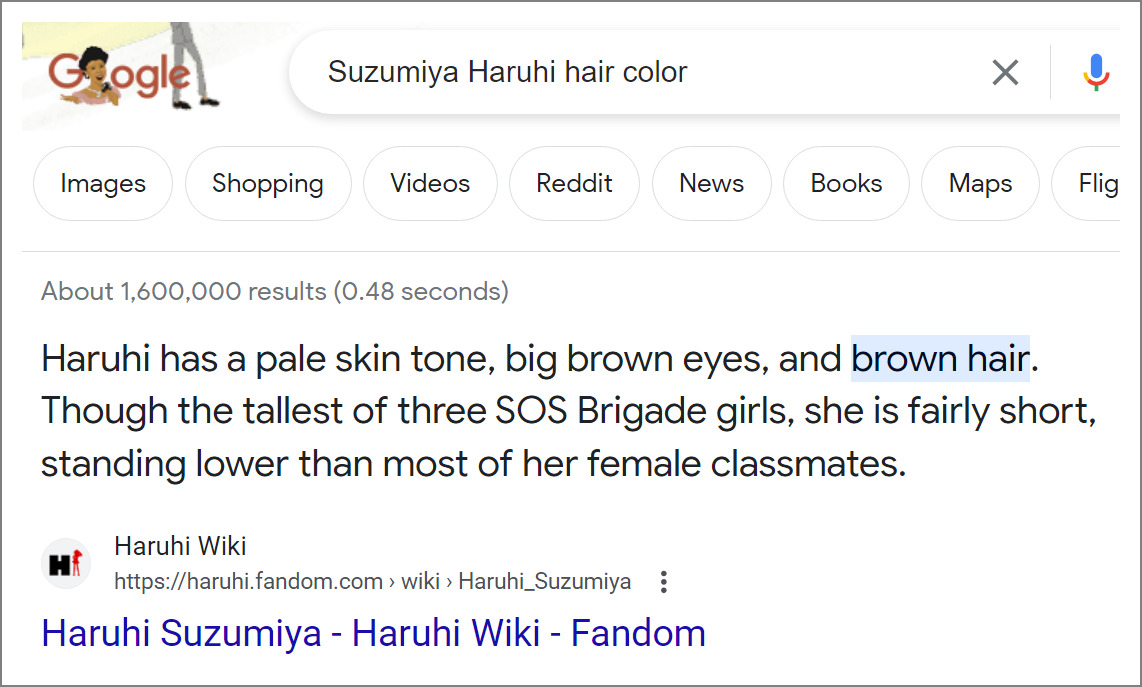The image size is (1142, 687).
Task: Select the Videos filter chip
Action: [x=430, y=184]
